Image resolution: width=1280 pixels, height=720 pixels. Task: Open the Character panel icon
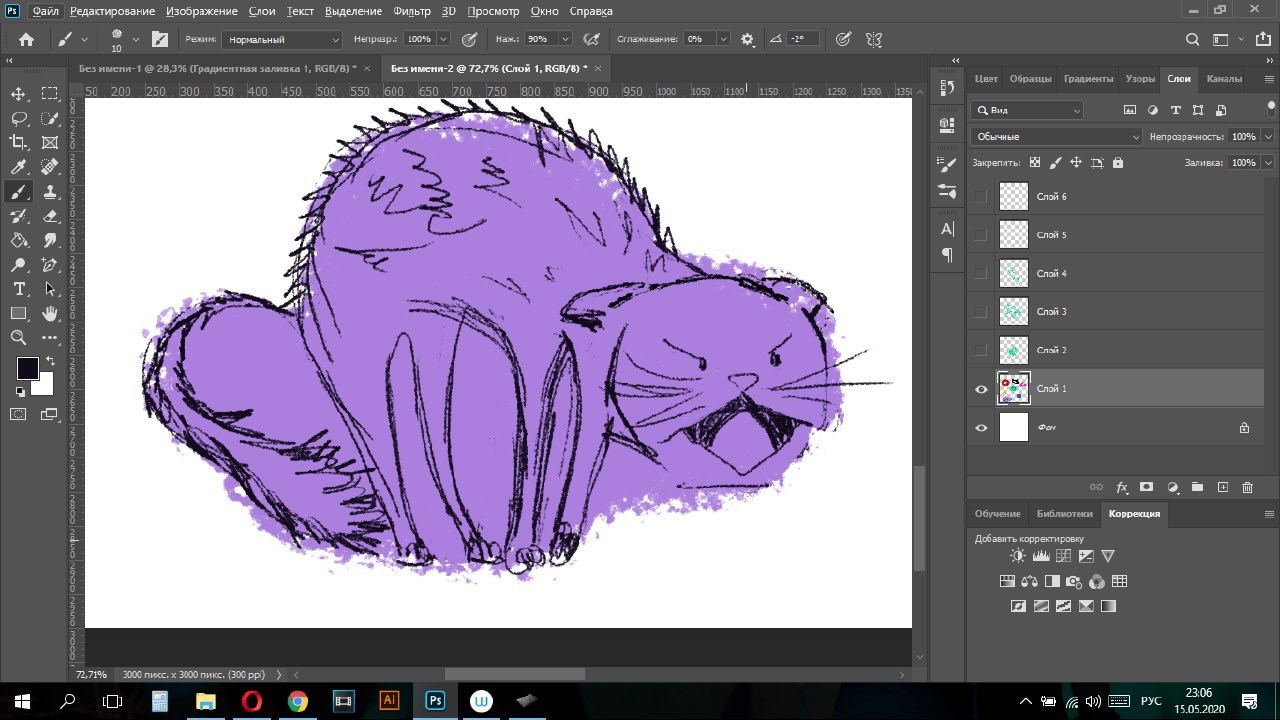[x=947, y=229]
